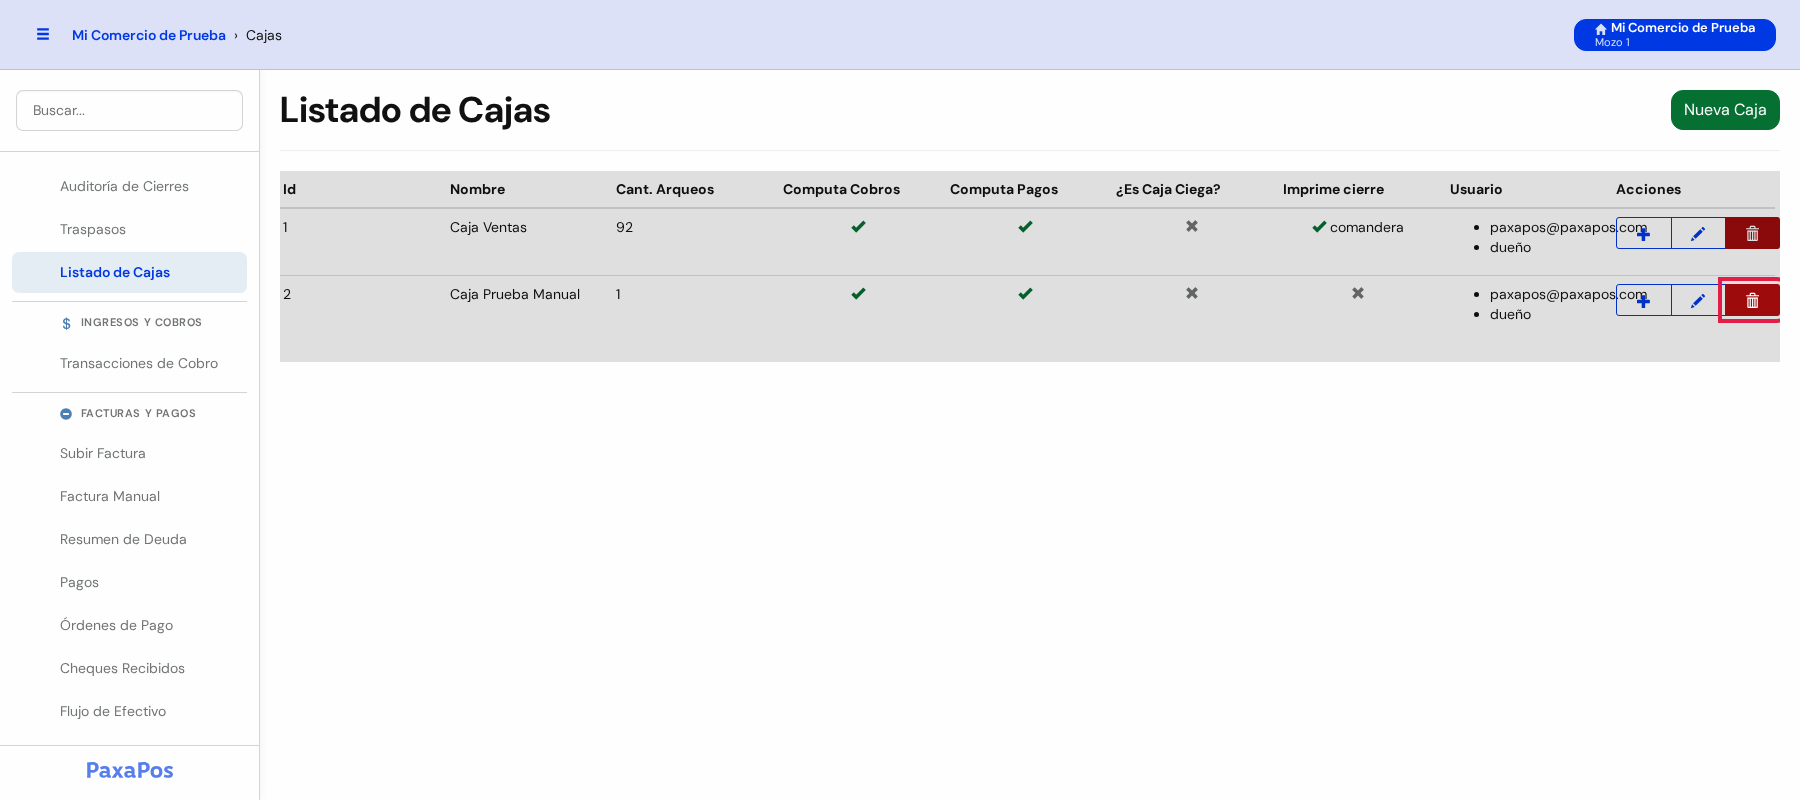Delete Caja Ventas using trash icon
The height and width of the screenshot is (800, 1800).
1752,233
